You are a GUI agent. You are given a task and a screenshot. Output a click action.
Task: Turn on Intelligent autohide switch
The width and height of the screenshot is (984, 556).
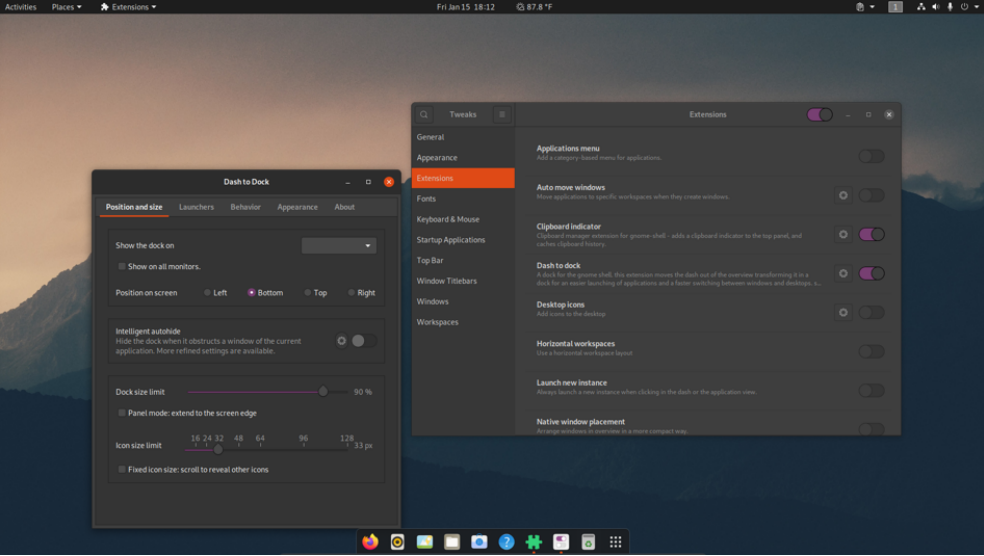(364, 341)
